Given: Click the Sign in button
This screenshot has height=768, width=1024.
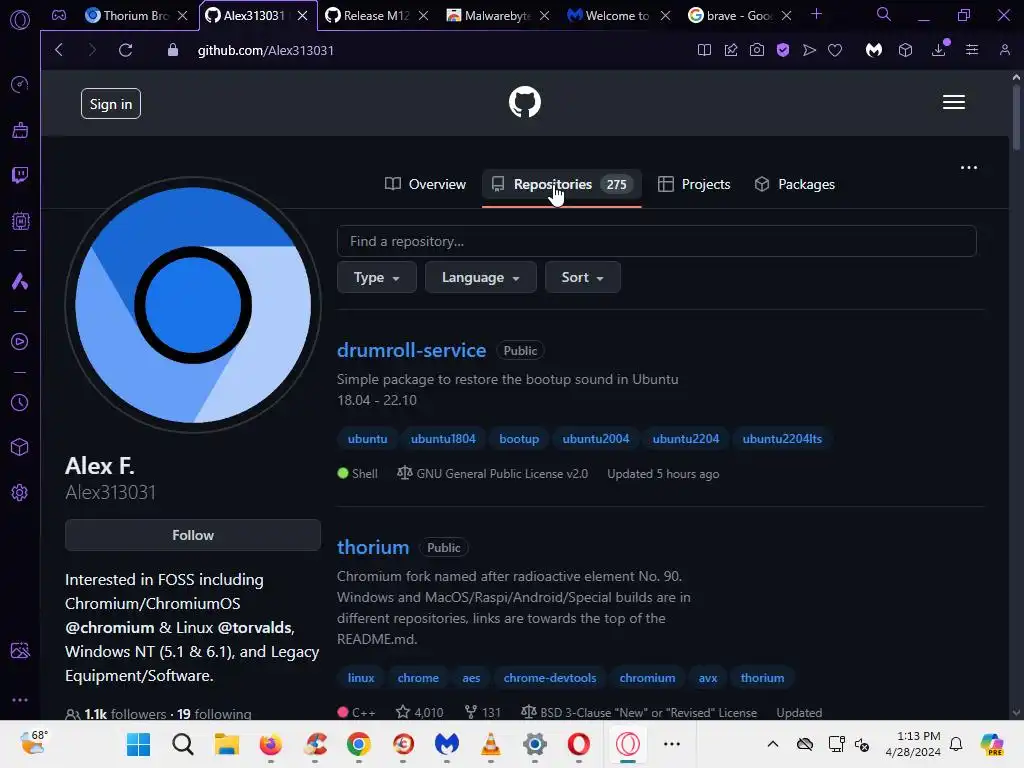Looking at the screenshot, I should click(111, 104).
